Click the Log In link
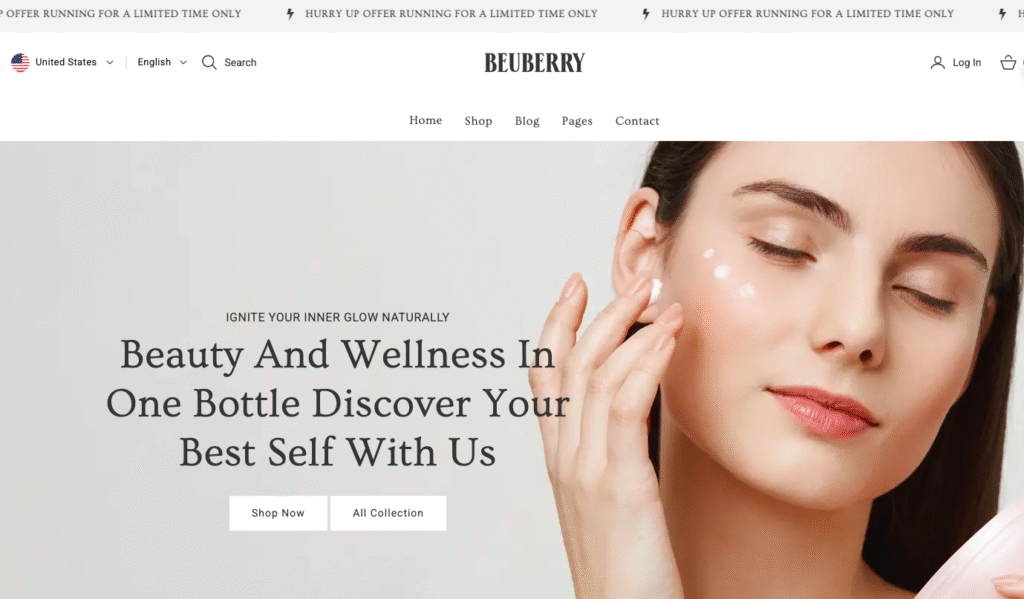Screen dimensions: 1024x599 click(x=967, y=63)
